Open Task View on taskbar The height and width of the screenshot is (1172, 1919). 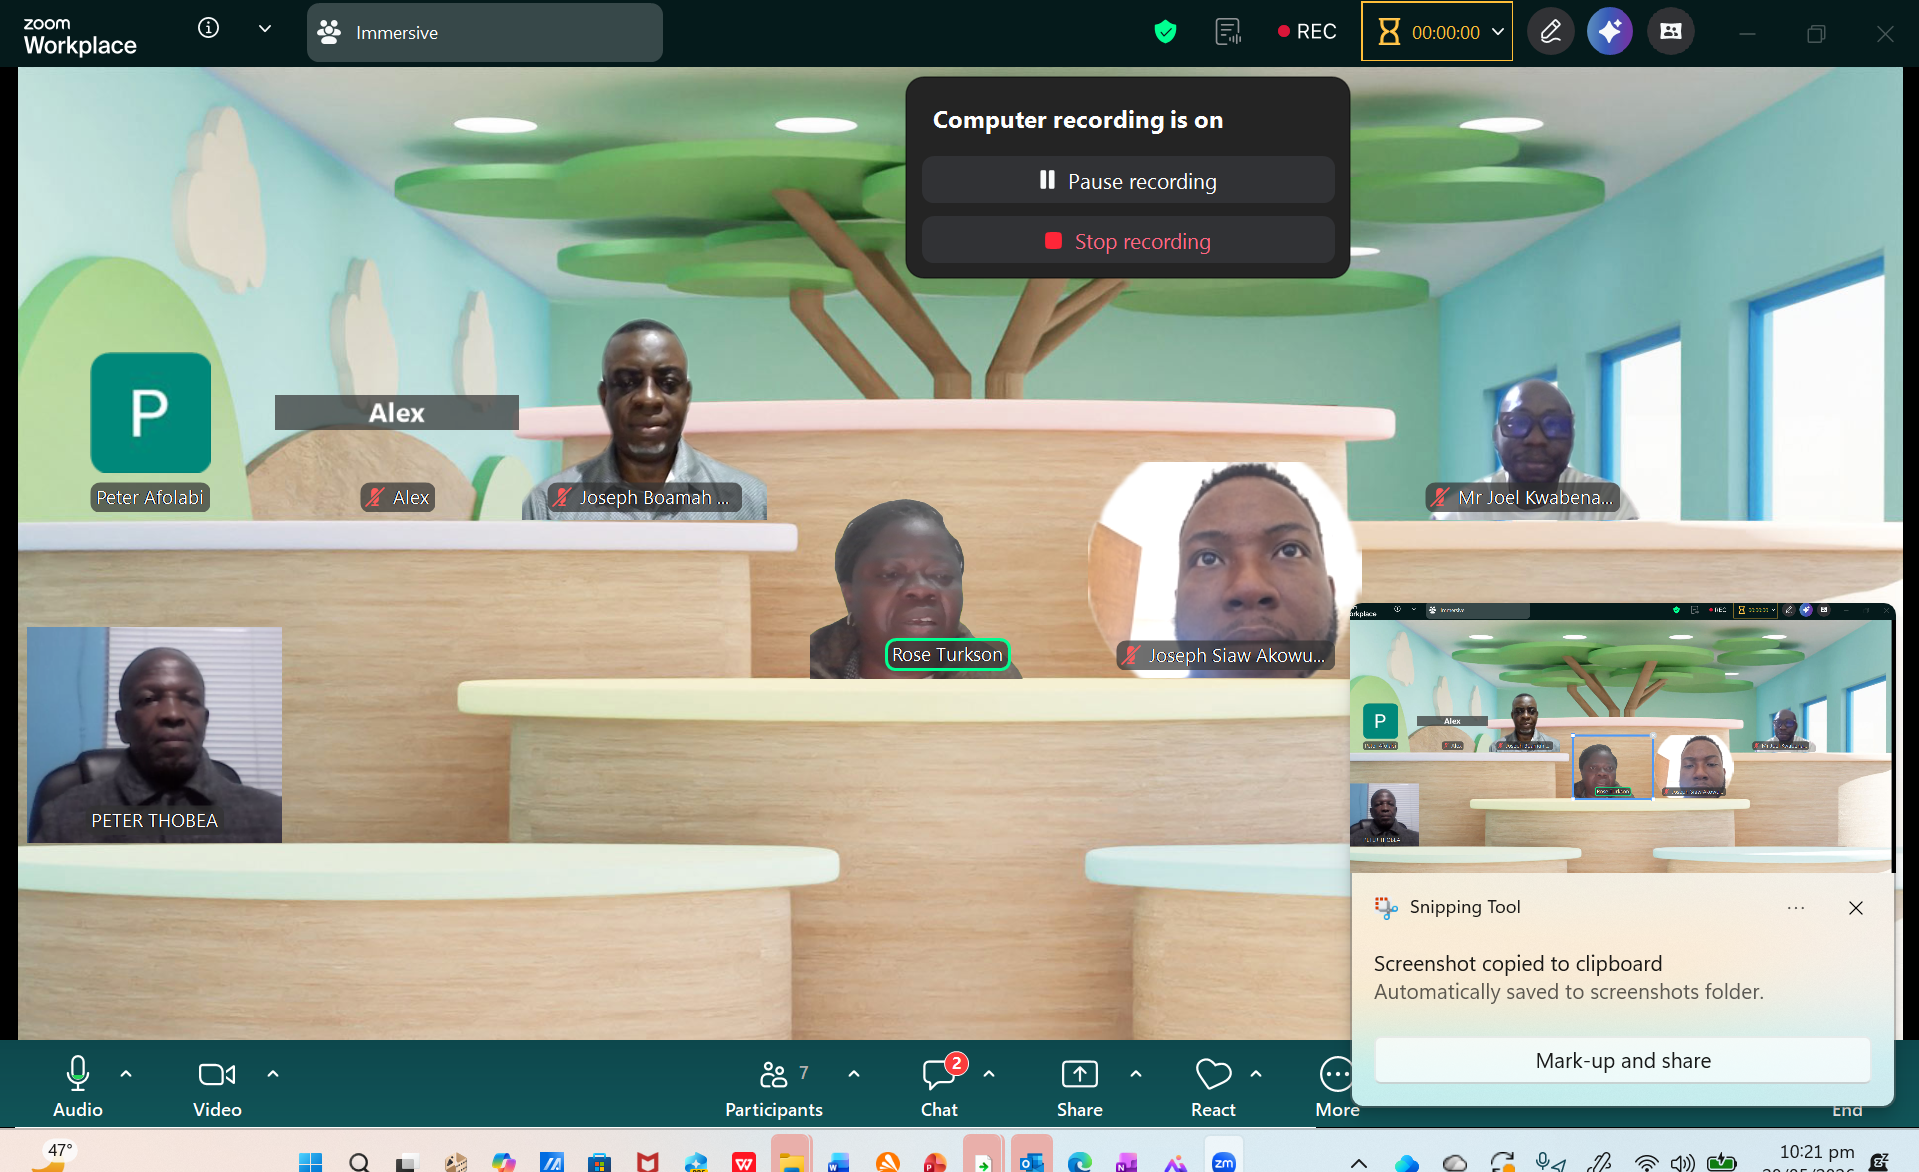pyautogui.click(x=405, y=1162)
